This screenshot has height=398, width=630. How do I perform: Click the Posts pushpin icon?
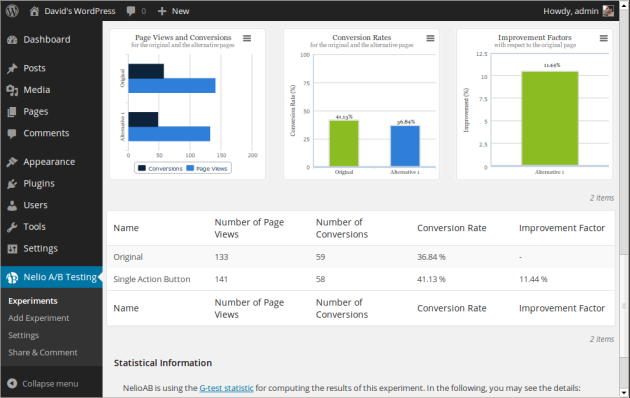pyautogui.click(x=12, y=68)
